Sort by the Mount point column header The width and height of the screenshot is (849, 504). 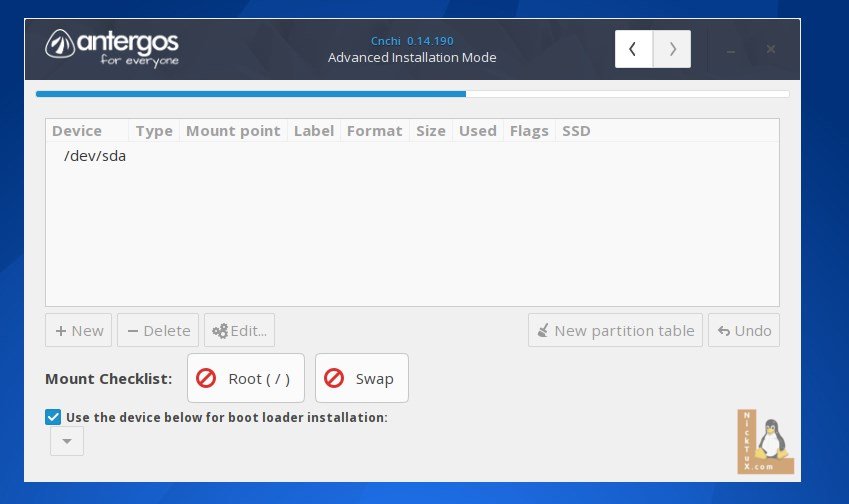233,131
